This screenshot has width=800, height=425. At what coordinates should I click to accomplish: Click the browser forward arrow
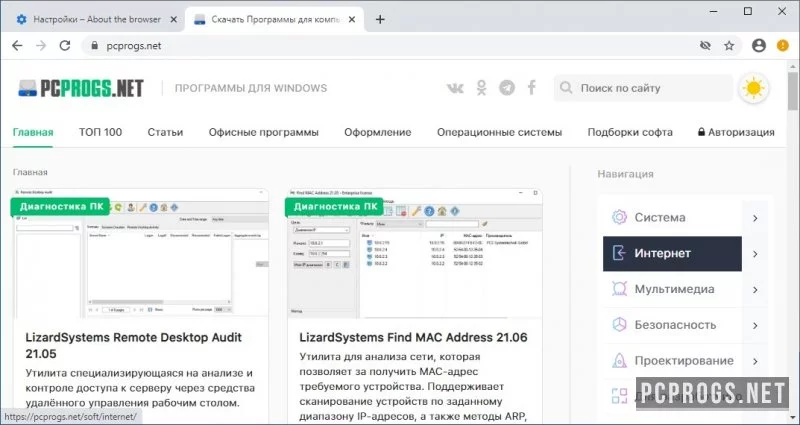[x=41, y=46]
